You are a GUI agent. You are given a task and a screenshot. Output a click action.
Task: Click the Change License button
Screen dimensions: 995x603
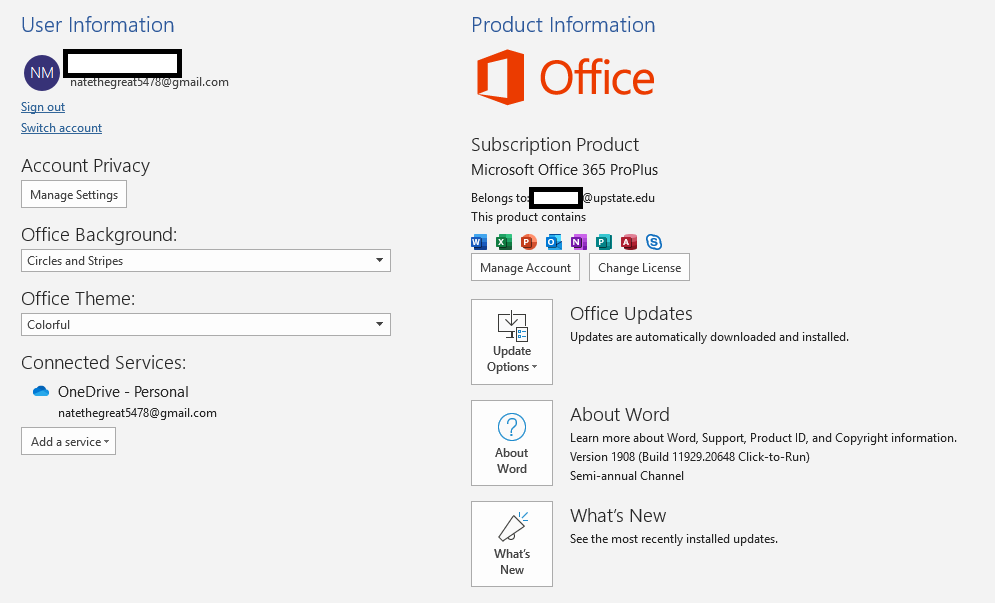(639, 267)
